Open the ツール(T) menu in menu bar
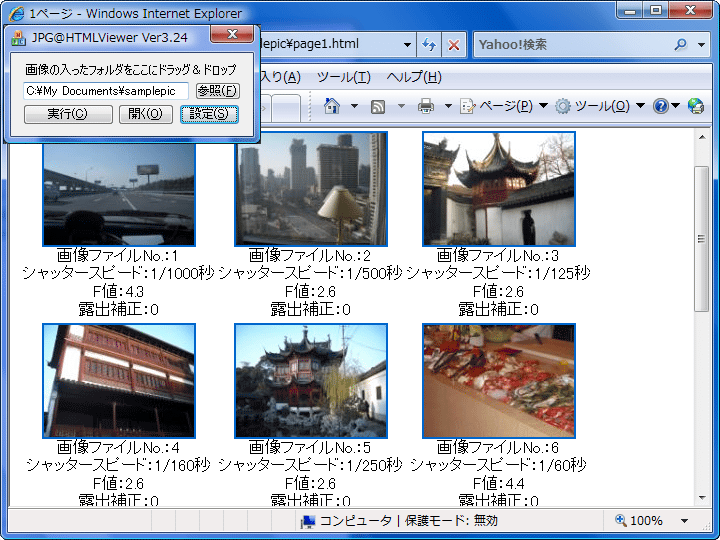Screen dimensions: 720x540 pos(343,77)
